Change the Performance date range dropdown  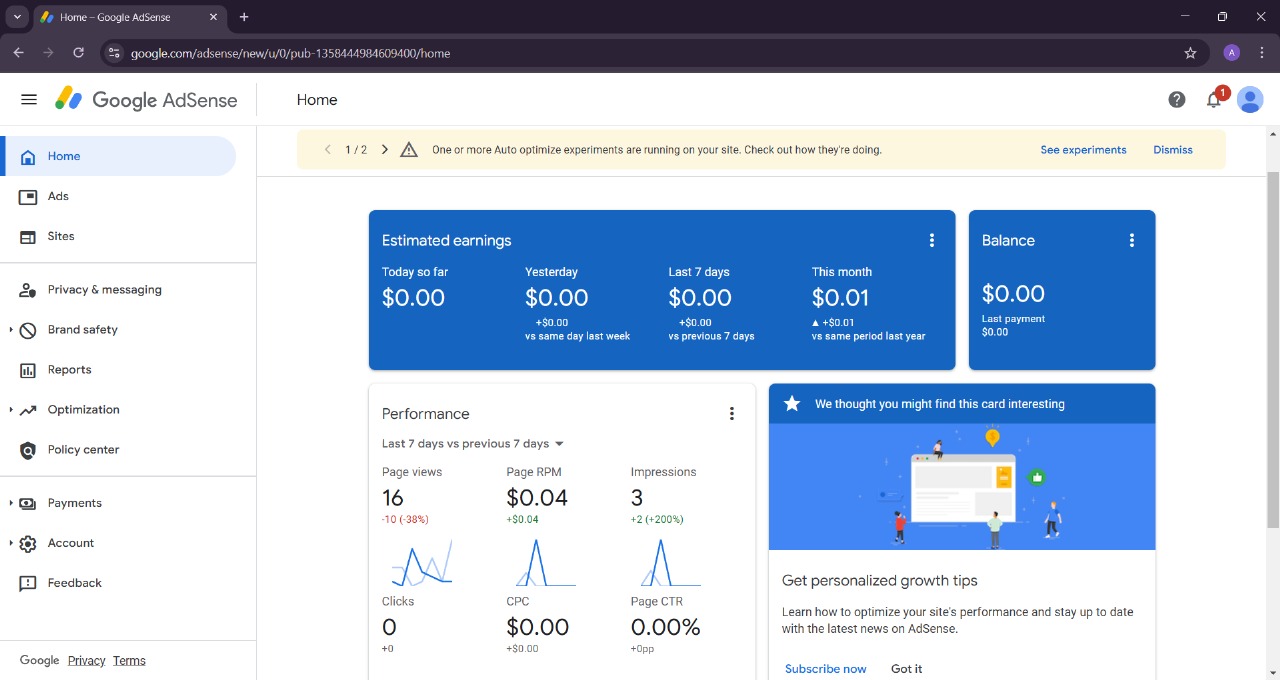tap(473, 444)
